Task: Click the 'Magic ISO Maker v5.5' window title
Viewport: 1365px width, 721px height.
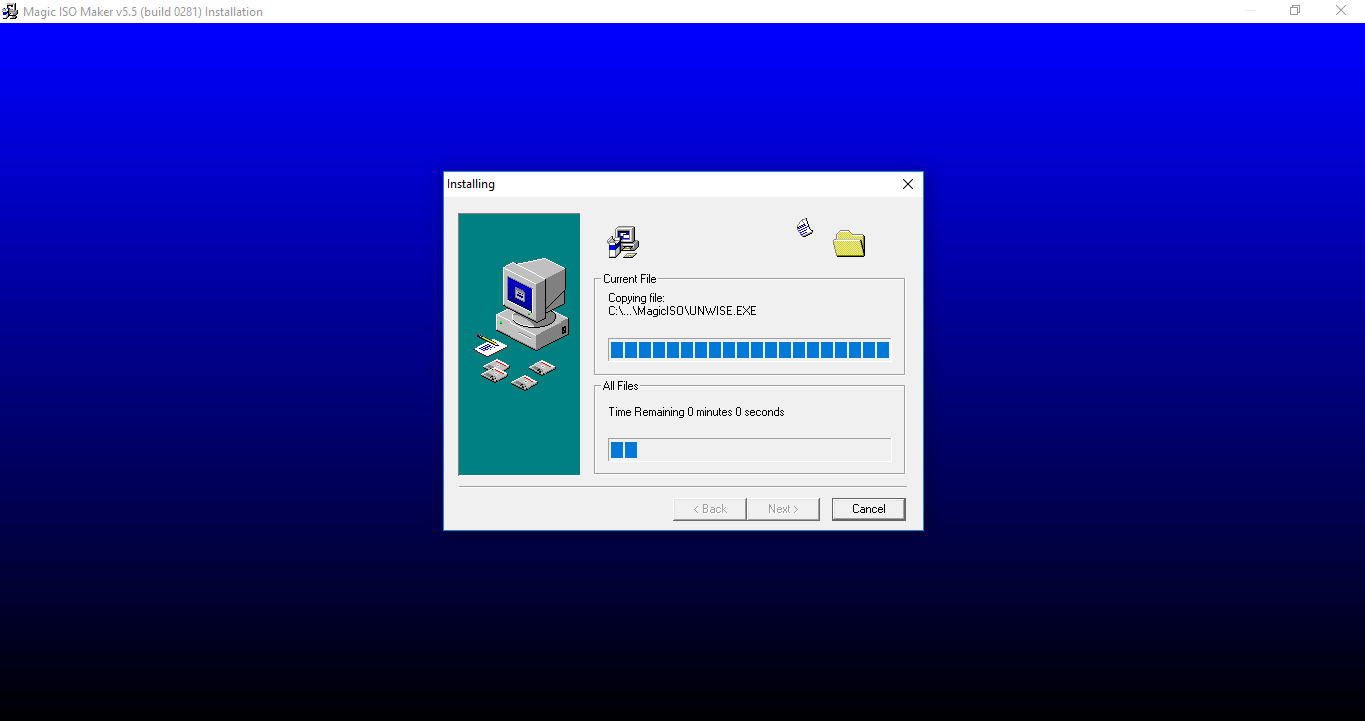Action: tap(143, 12)
